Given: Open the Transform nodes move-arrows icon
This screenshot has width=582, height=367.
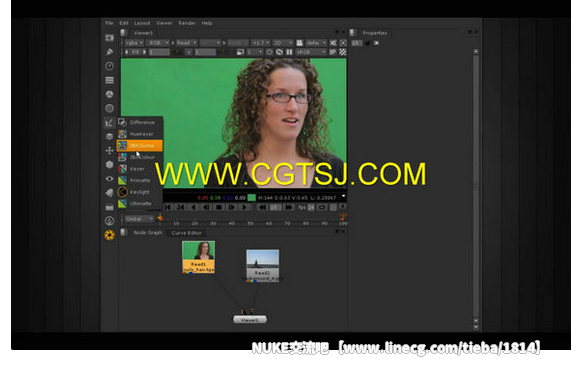Looking at the screenshot, I should [x=109, y=150].
